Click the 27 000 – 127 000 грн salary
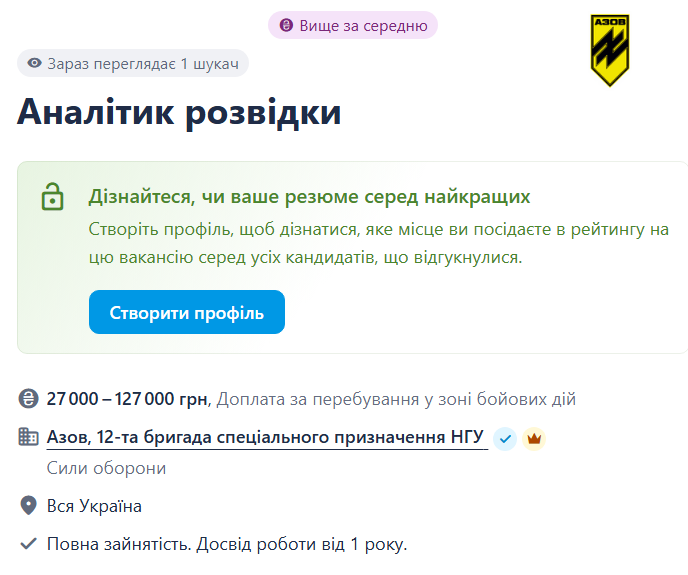Screen dimensions: 688x575 [127, 399]
